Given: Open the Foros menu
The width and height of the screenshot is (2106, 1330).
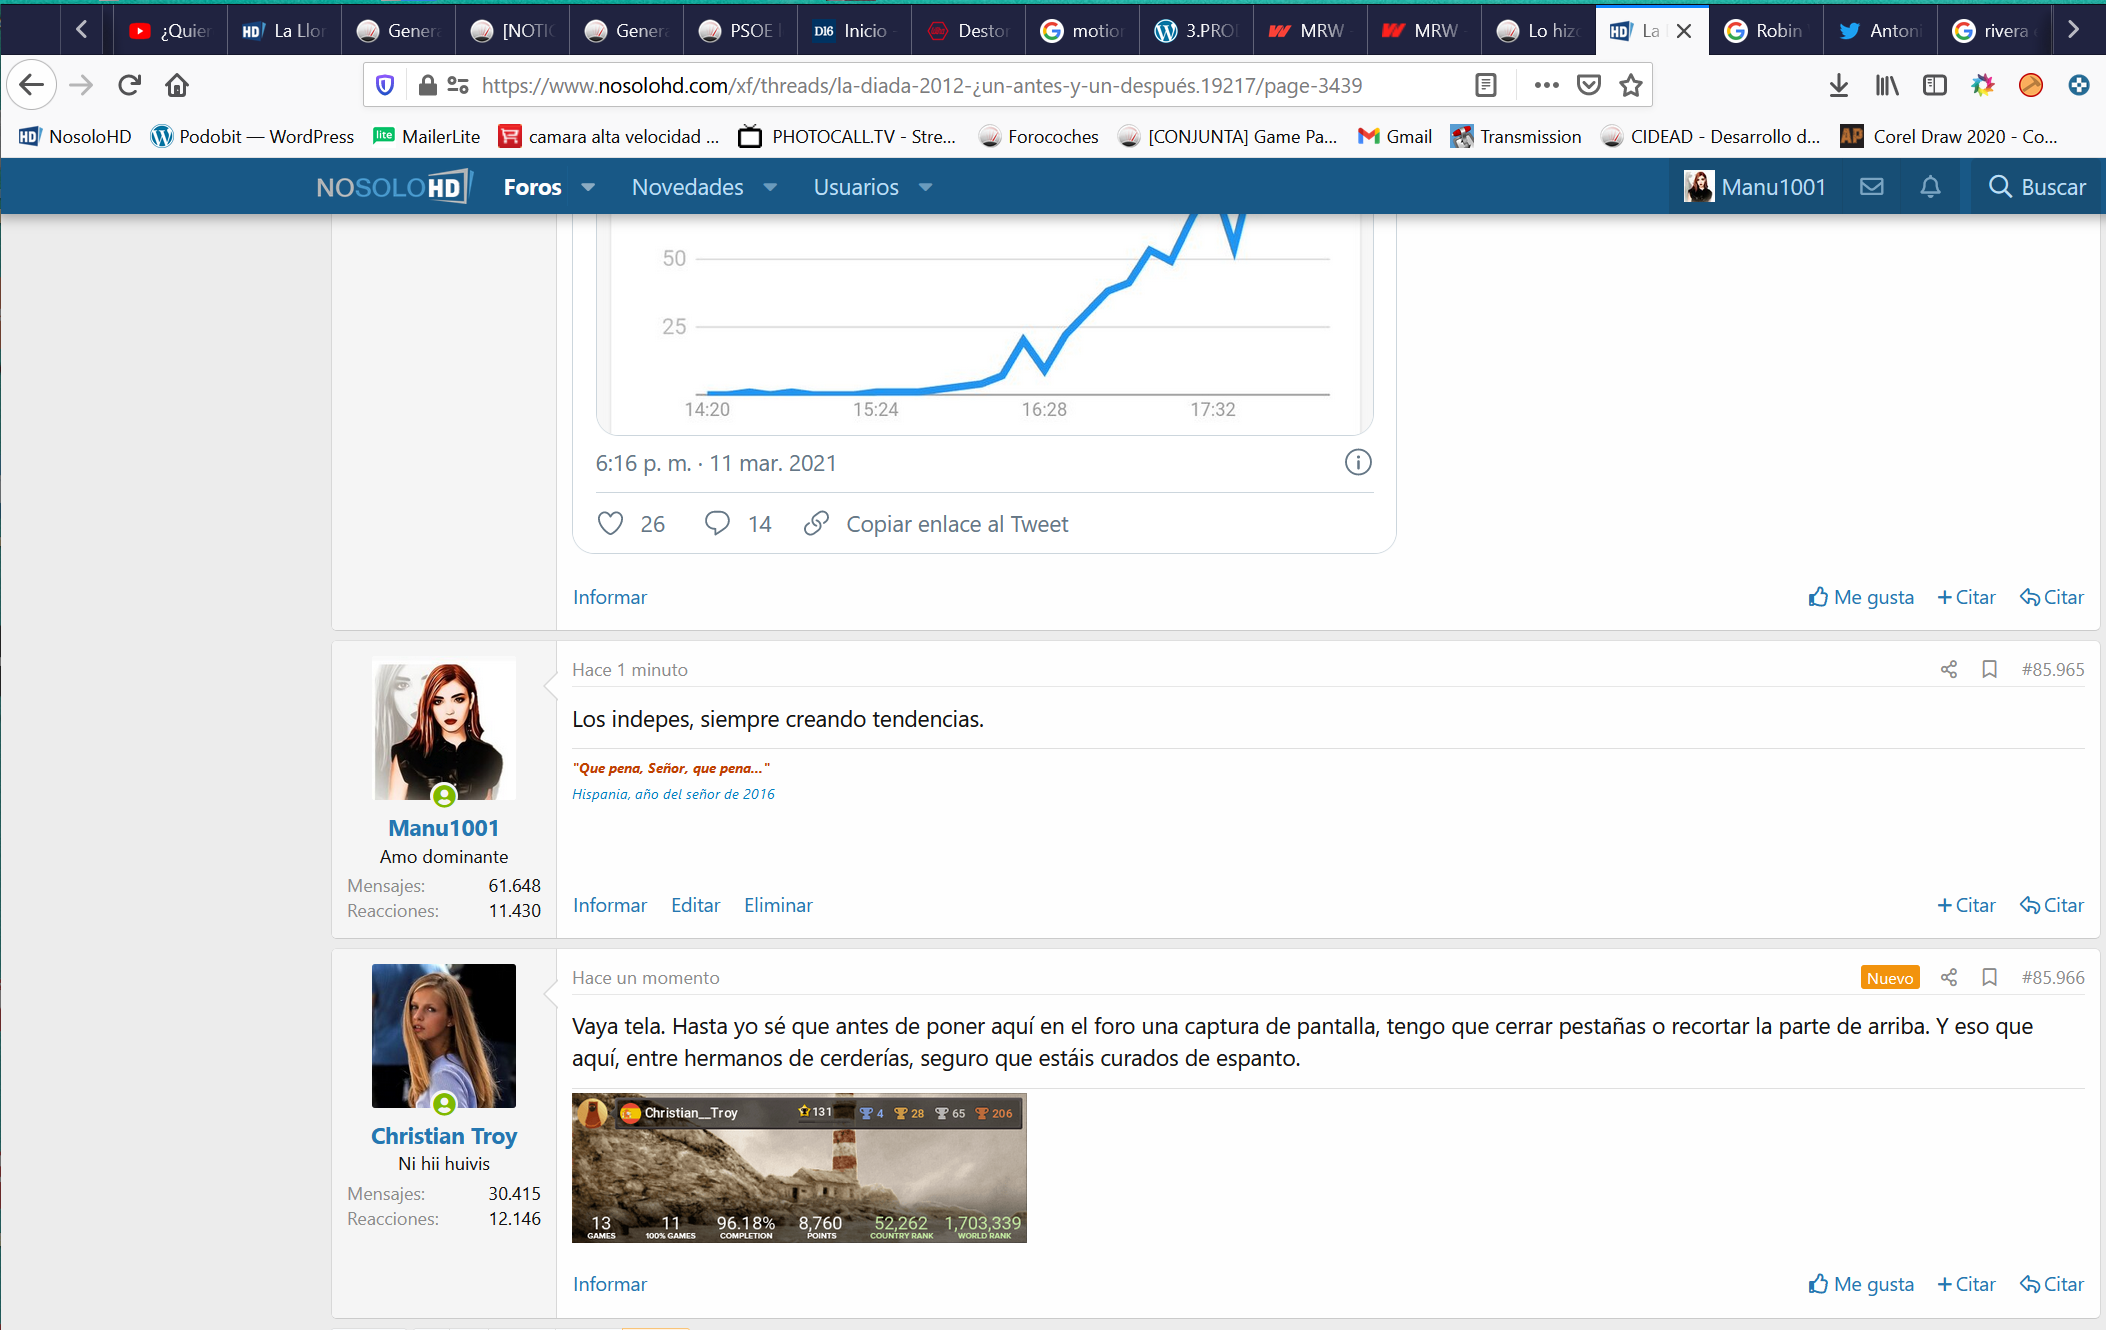Looking at the screenshot, I should click(532, 187).
